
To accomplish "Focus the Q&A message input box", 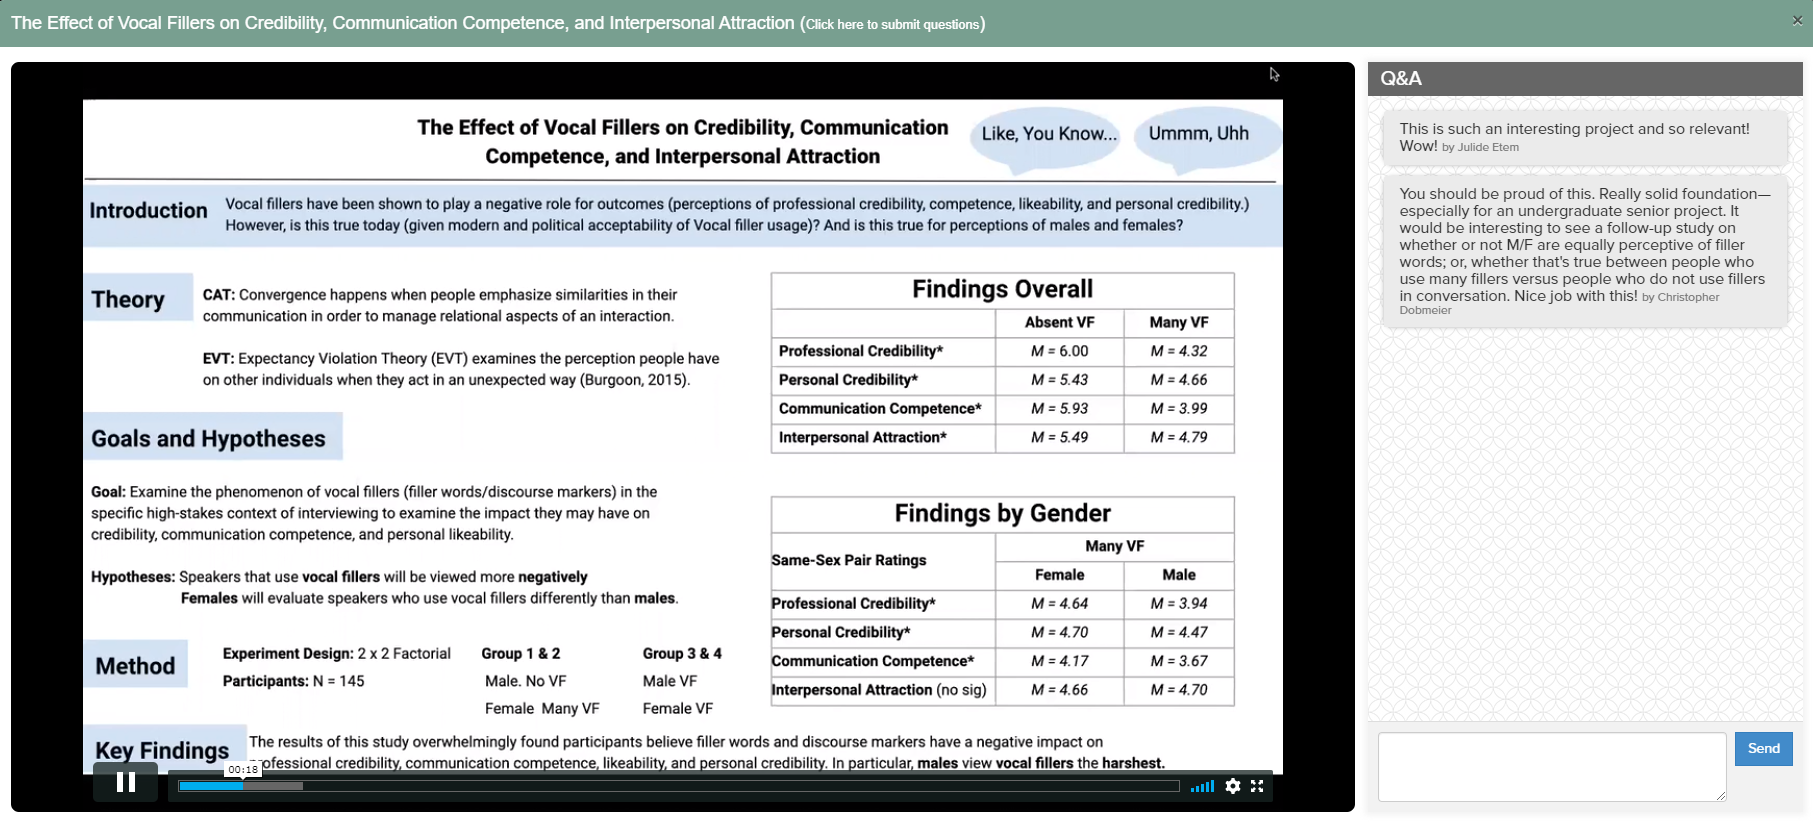I will pos(1552,767).
